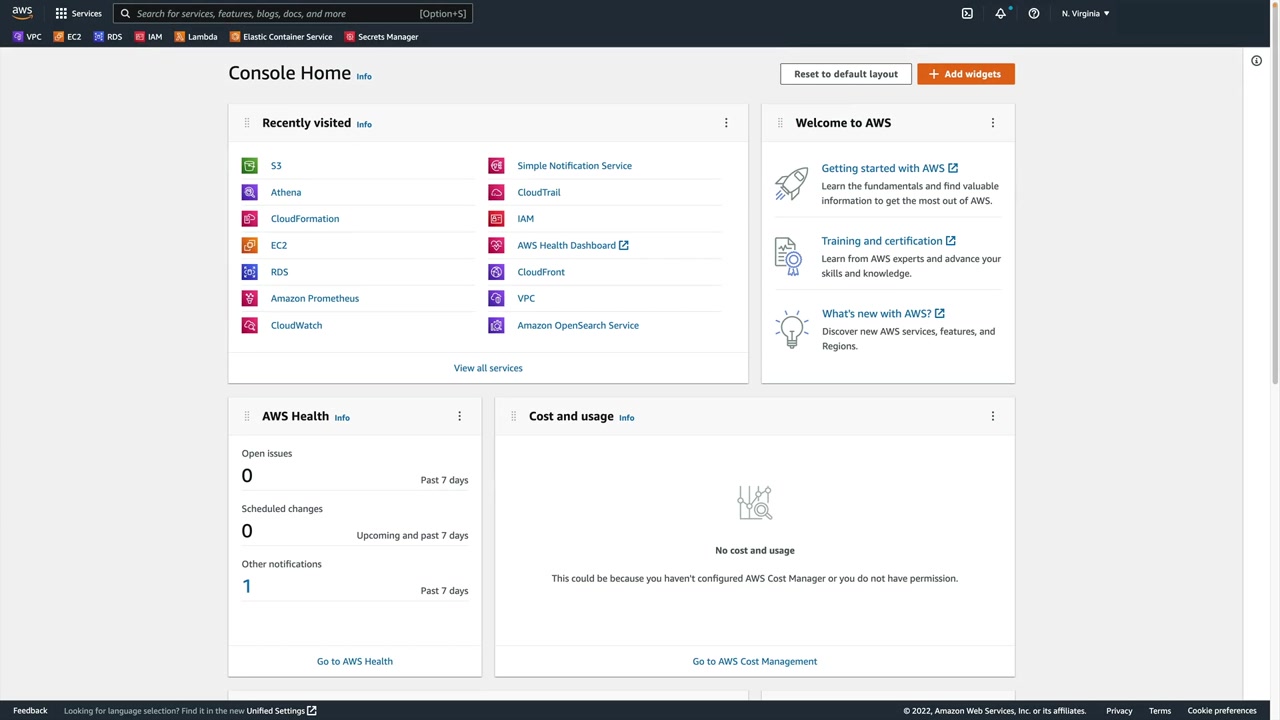Click Info link beside Console Home
Image resolution: width=1280 pixels, height=720 pixels.
pos(364,76)
